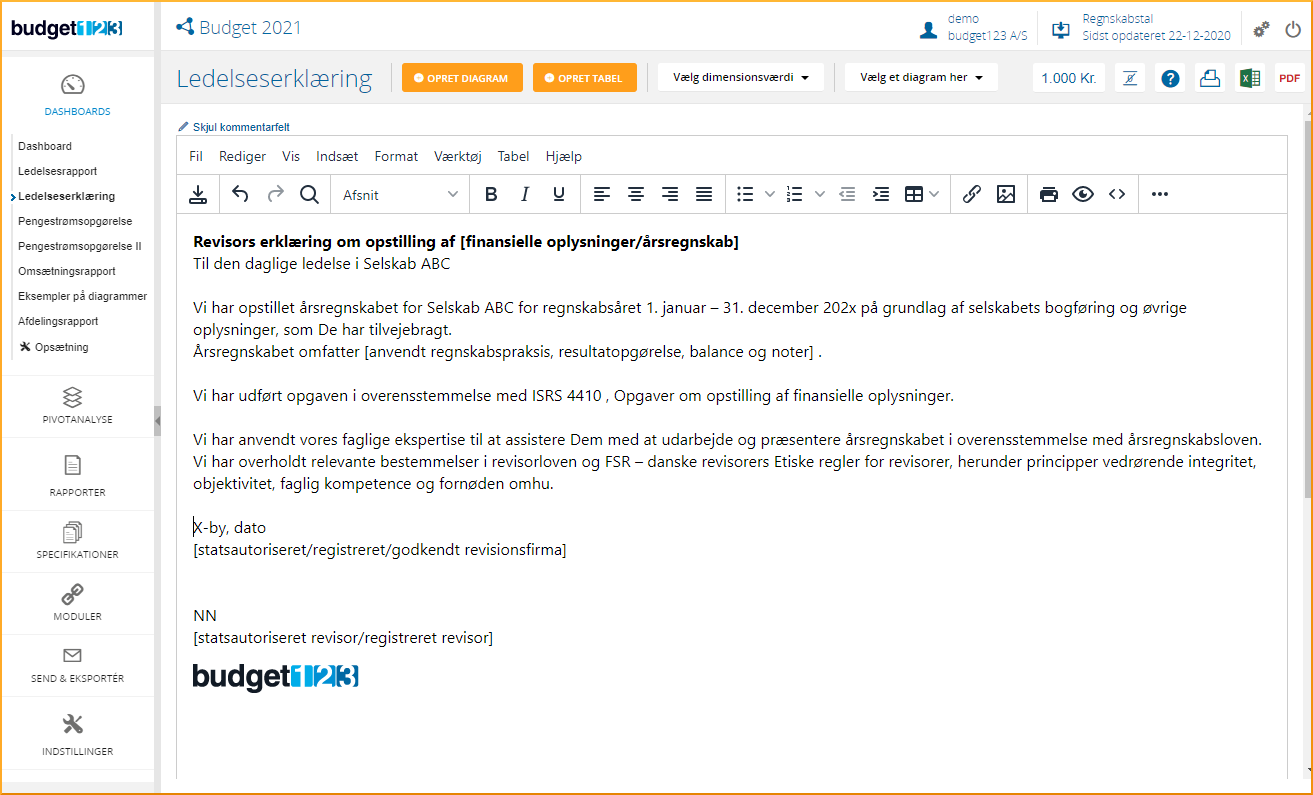Click the undo arrow in the editor
The height and width of the screenshot is (795, 1313).
pos(240,195)
